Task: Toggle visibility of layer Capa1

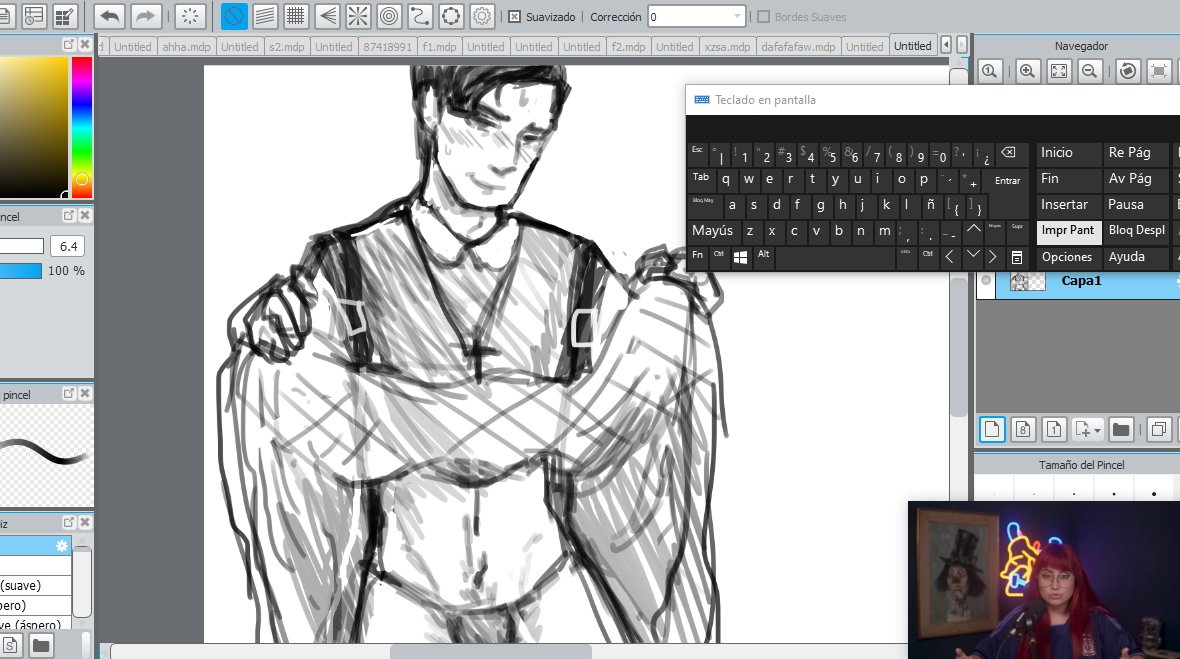Action: click(x=986, y=281)
